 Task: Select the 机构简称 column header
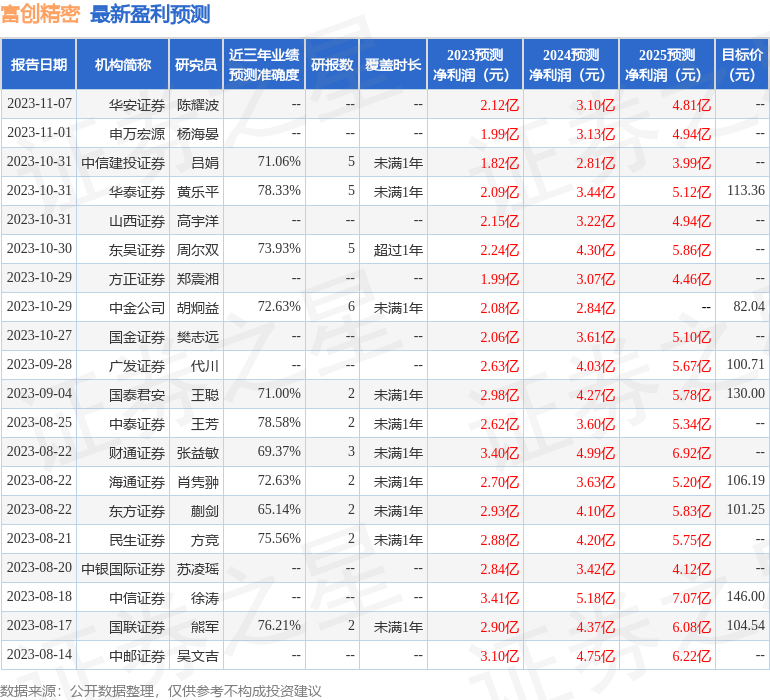(123, 64)
